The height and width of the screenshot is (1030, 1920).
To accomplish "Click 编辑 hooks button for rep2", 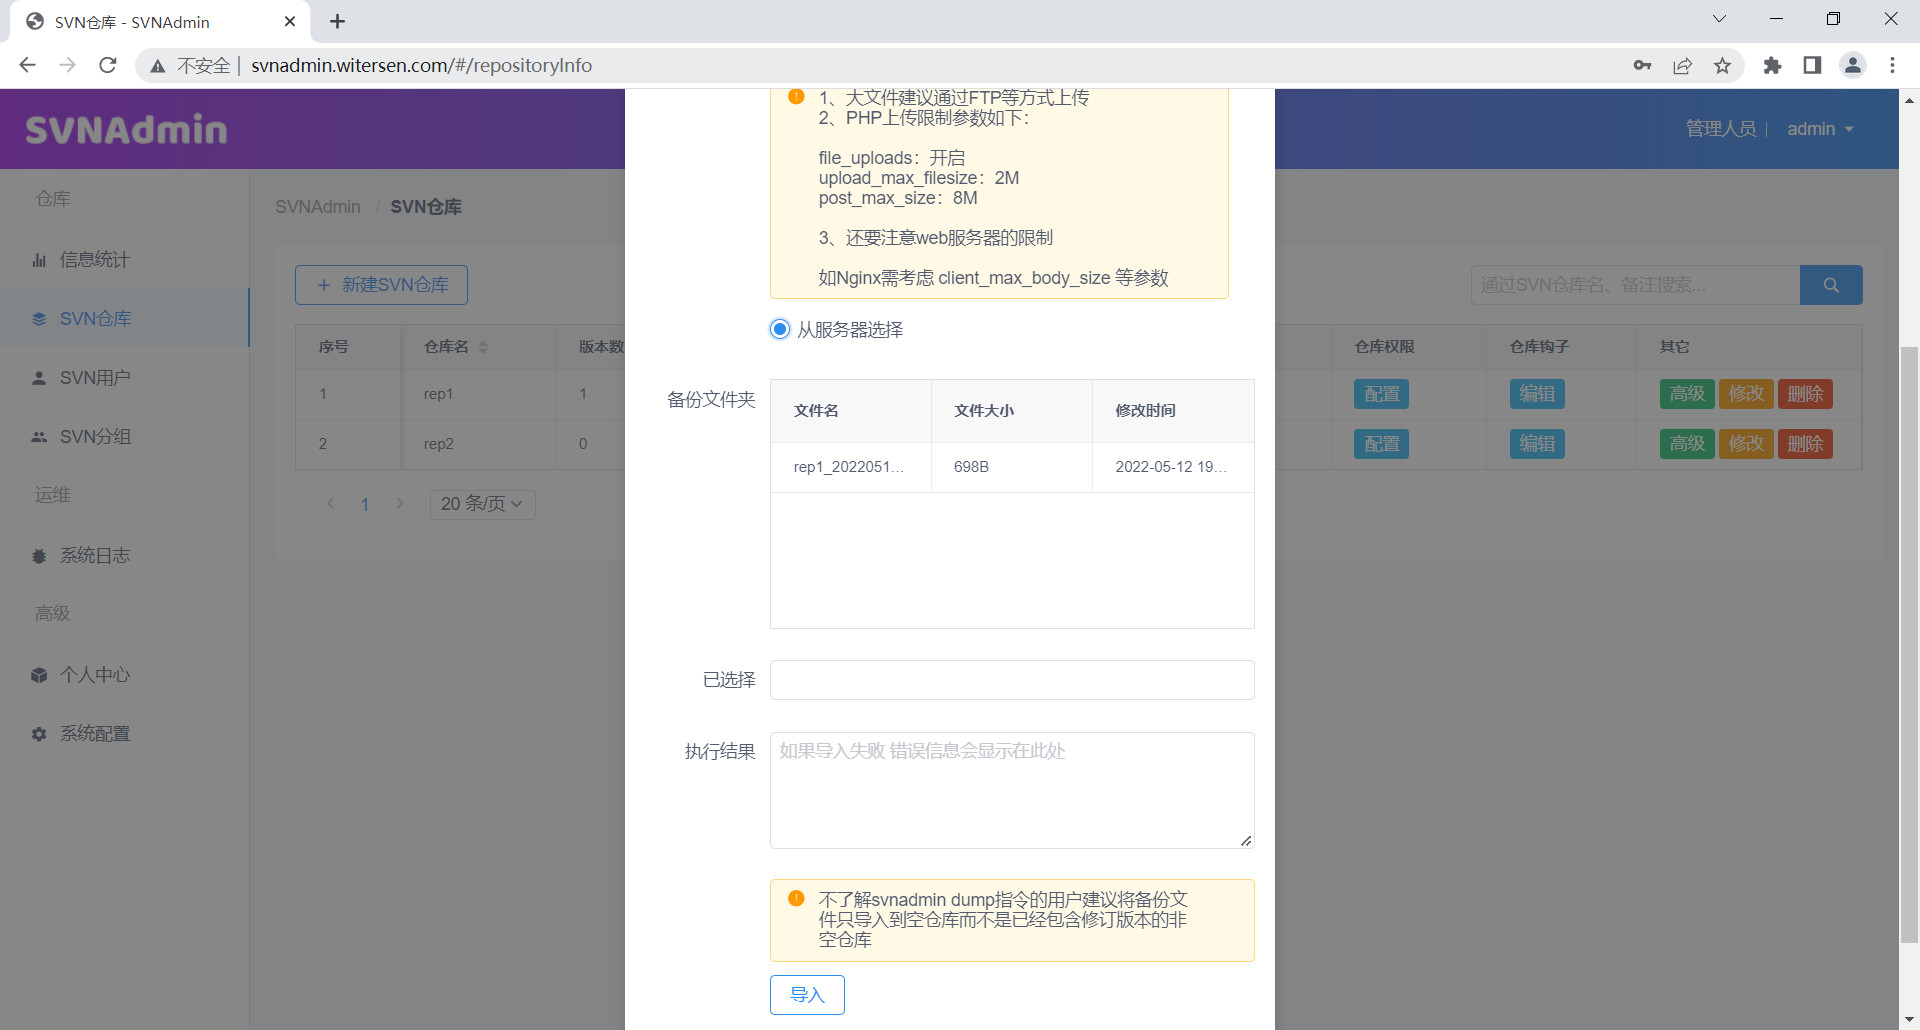I will [1537, 444].
